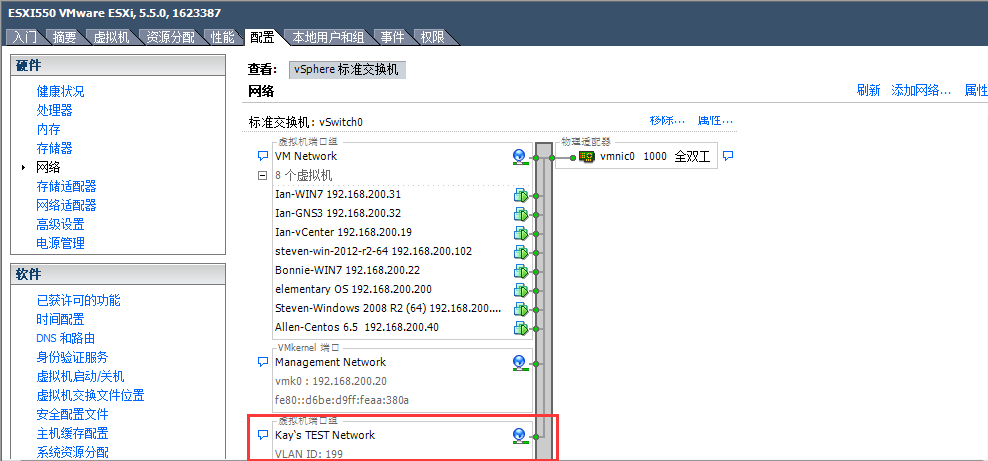The width and height of the screenshot is (988, 461).
Task: Click the VM Network speech bubble icon
Action: point(263,156)
